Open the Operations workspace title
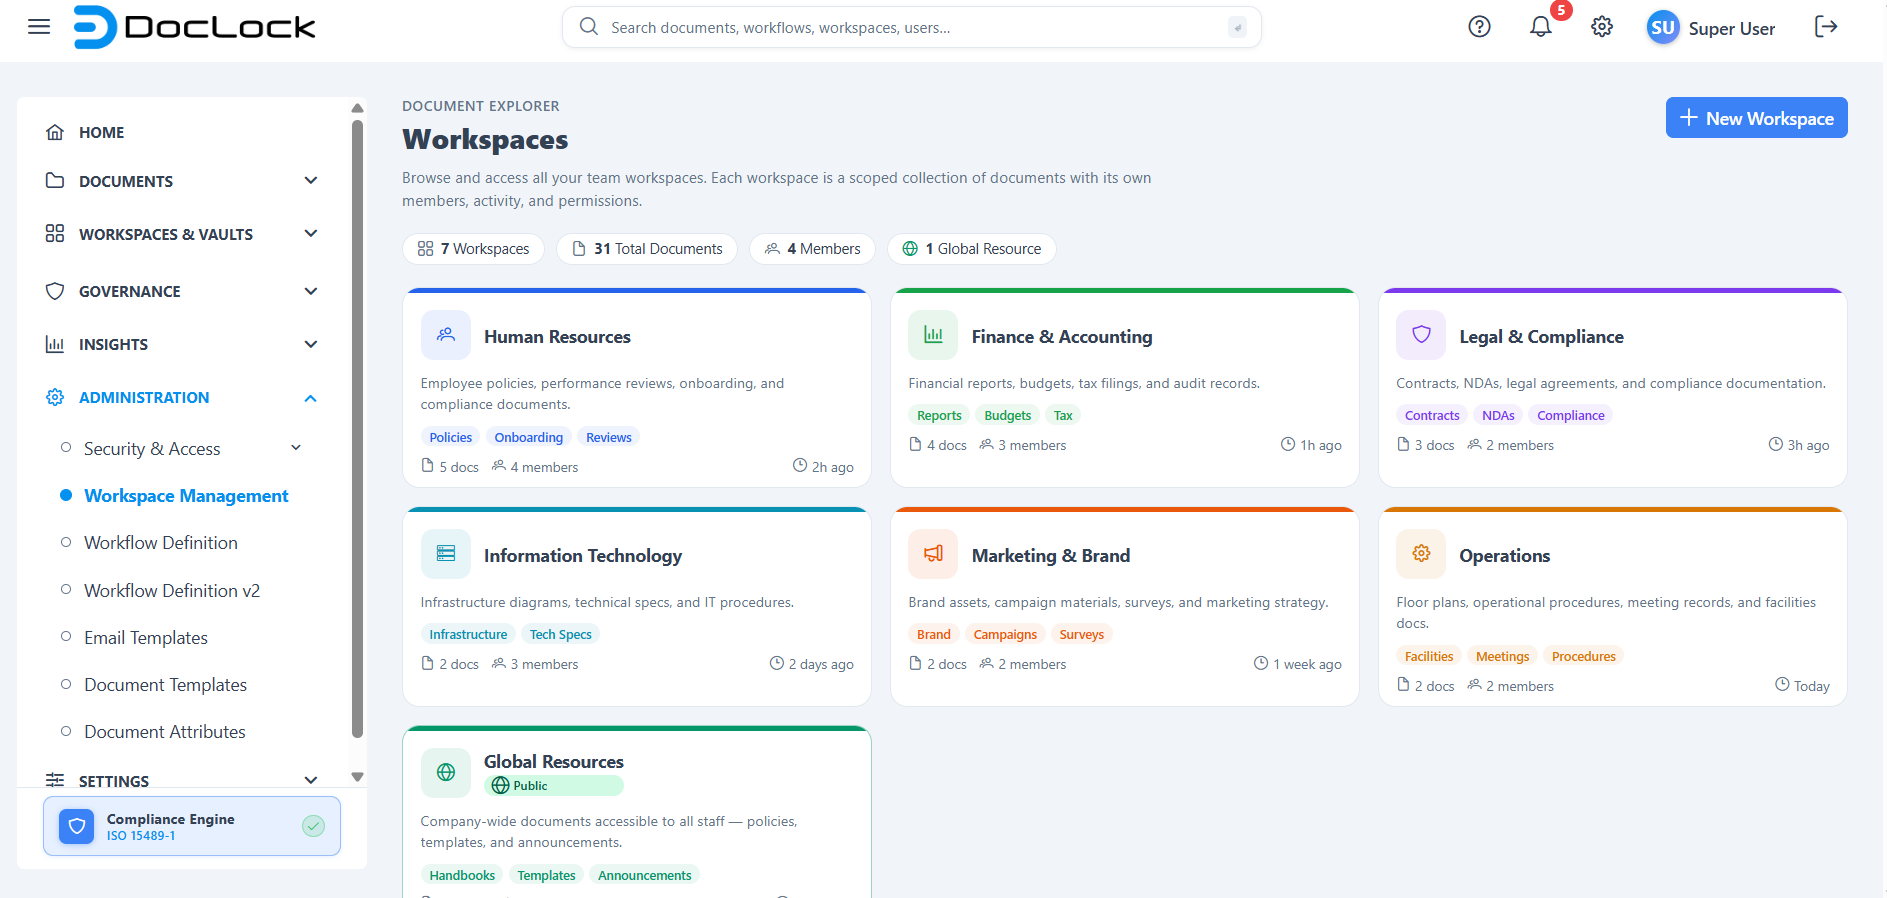The width and height of the screenshot is (1887, 898). tap(1504, 556)
